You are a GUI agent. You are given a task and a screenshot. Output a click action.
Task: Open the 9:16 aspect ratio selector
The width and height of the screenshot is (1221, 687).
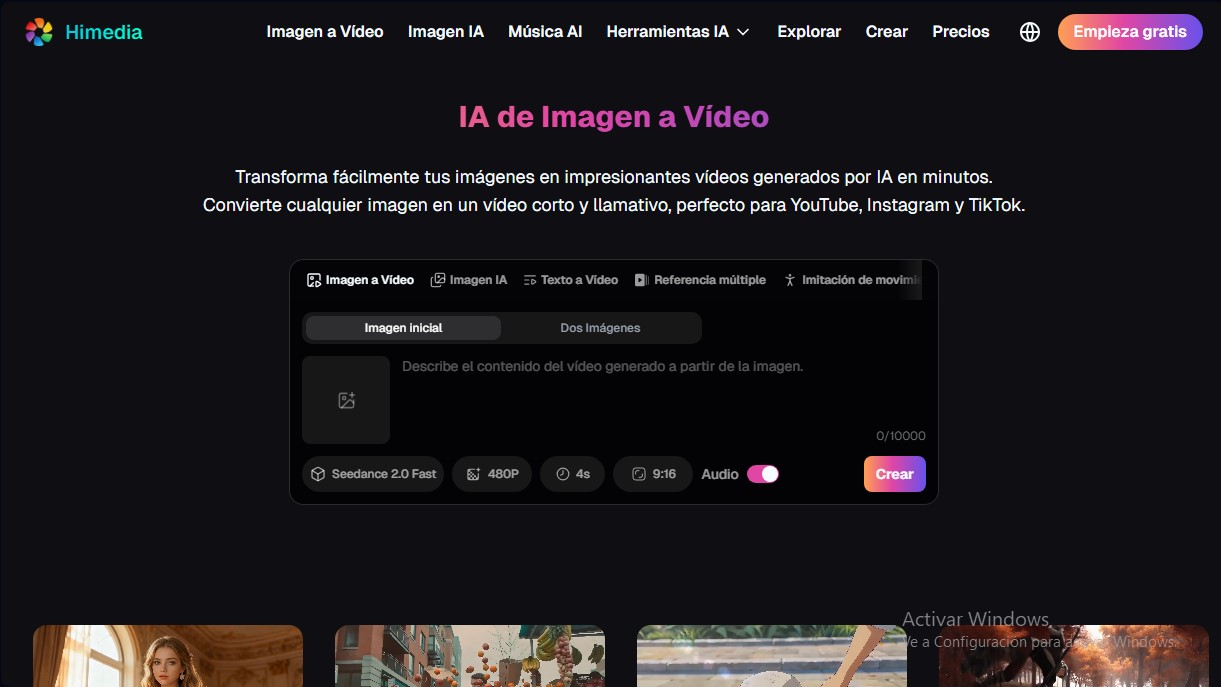(653, 474)
